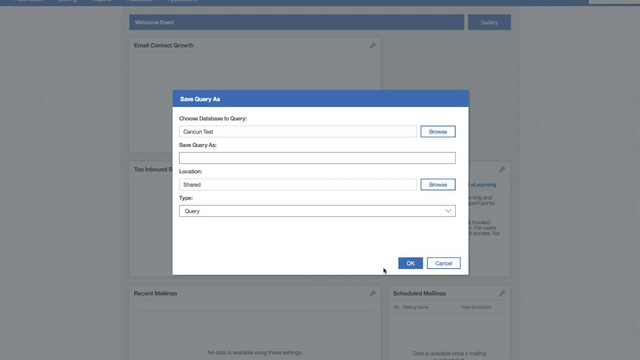Focus the Save Query As name field

pyautogui.click(x=317, y=158)
